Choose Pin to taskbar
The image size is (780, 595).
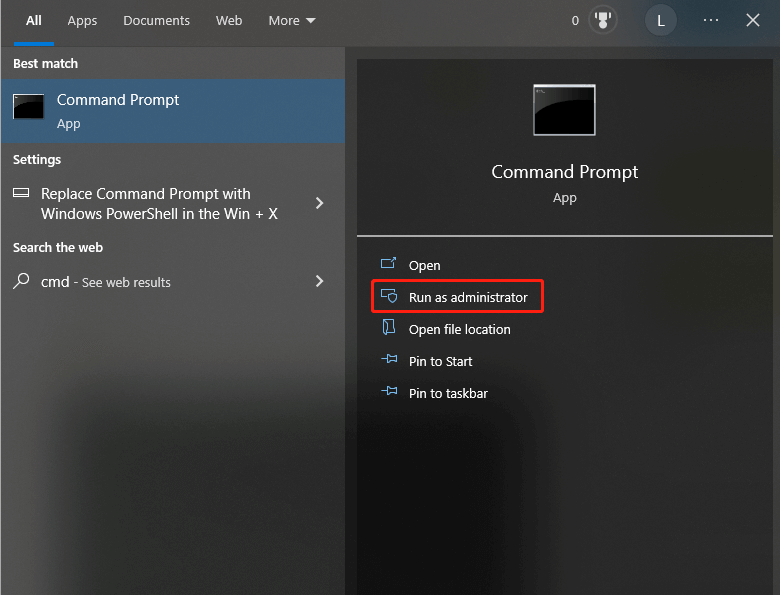(x=448, y=393)
